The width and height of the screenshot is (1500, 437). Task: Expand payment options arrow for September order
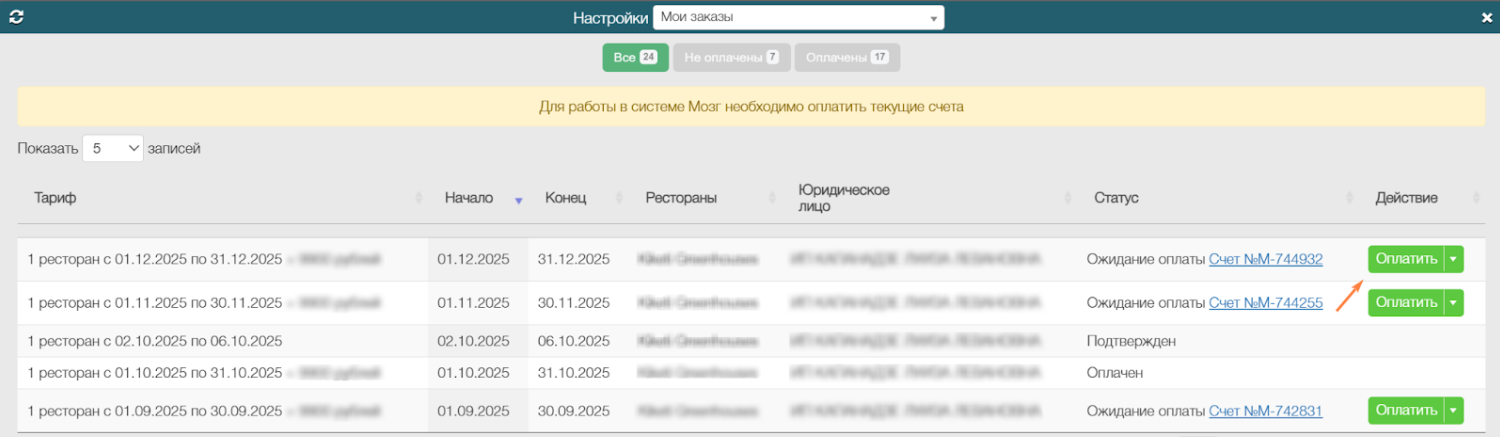[x=1454, y=410]
